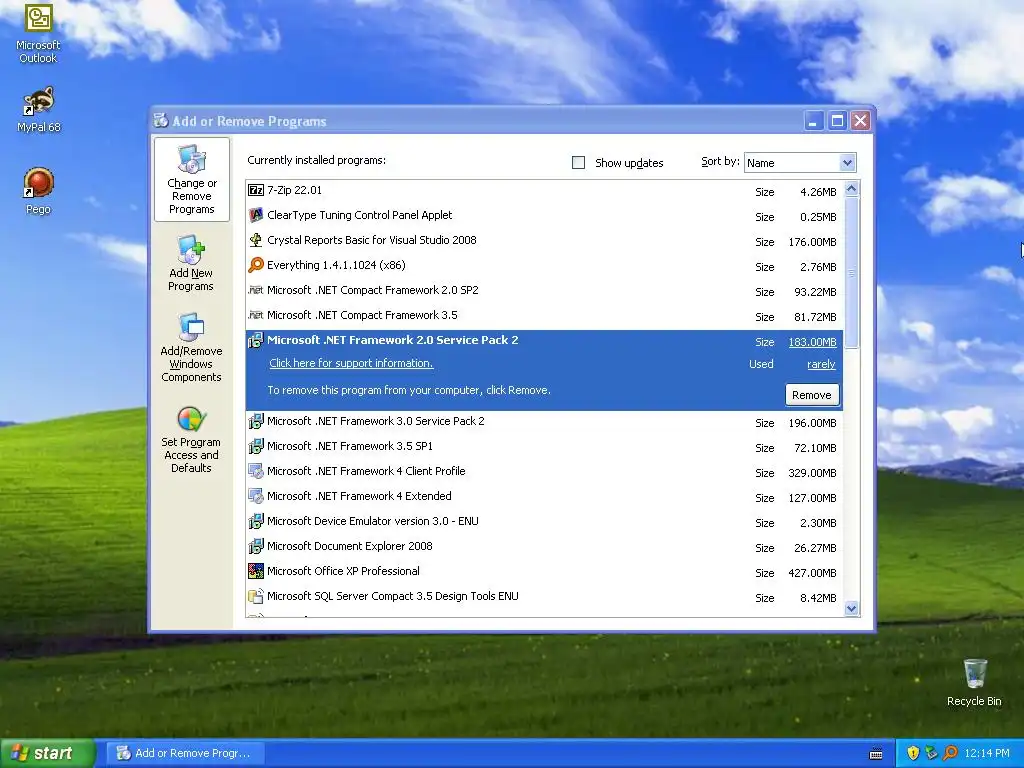
Task: Click the .NET Compact Framework 2.0 SP2 icon
Action: (256, 290)
